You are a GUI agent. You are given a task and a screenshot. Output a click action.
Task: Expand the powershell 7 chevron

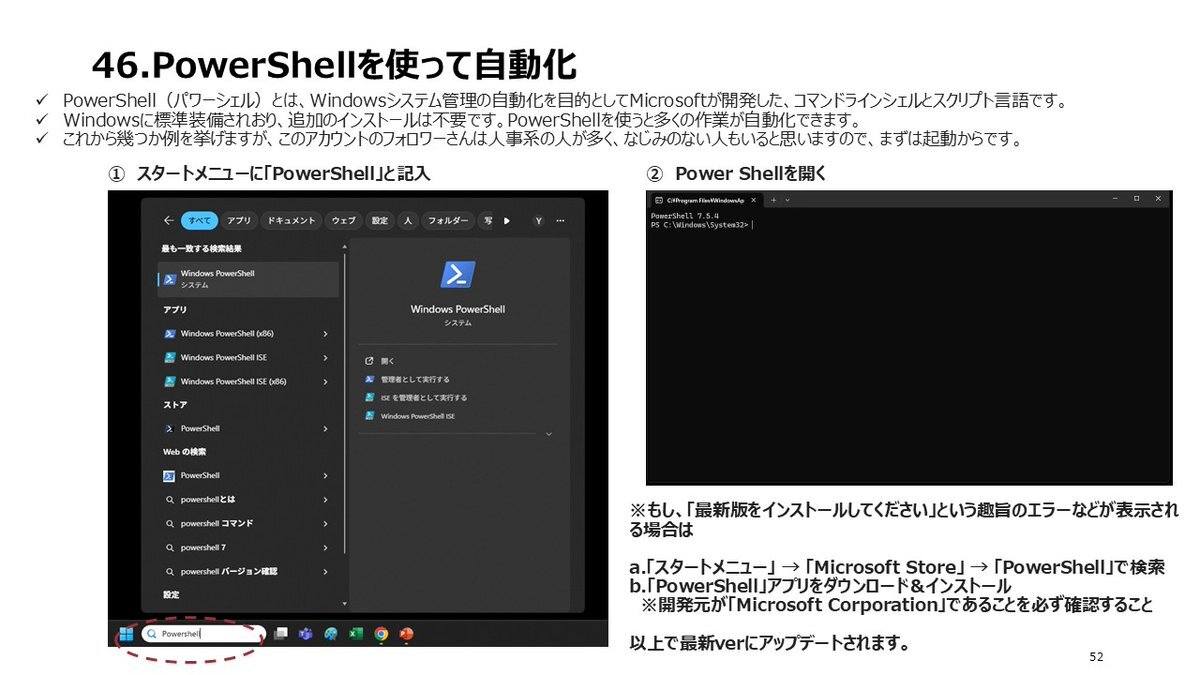coord(325,547)
